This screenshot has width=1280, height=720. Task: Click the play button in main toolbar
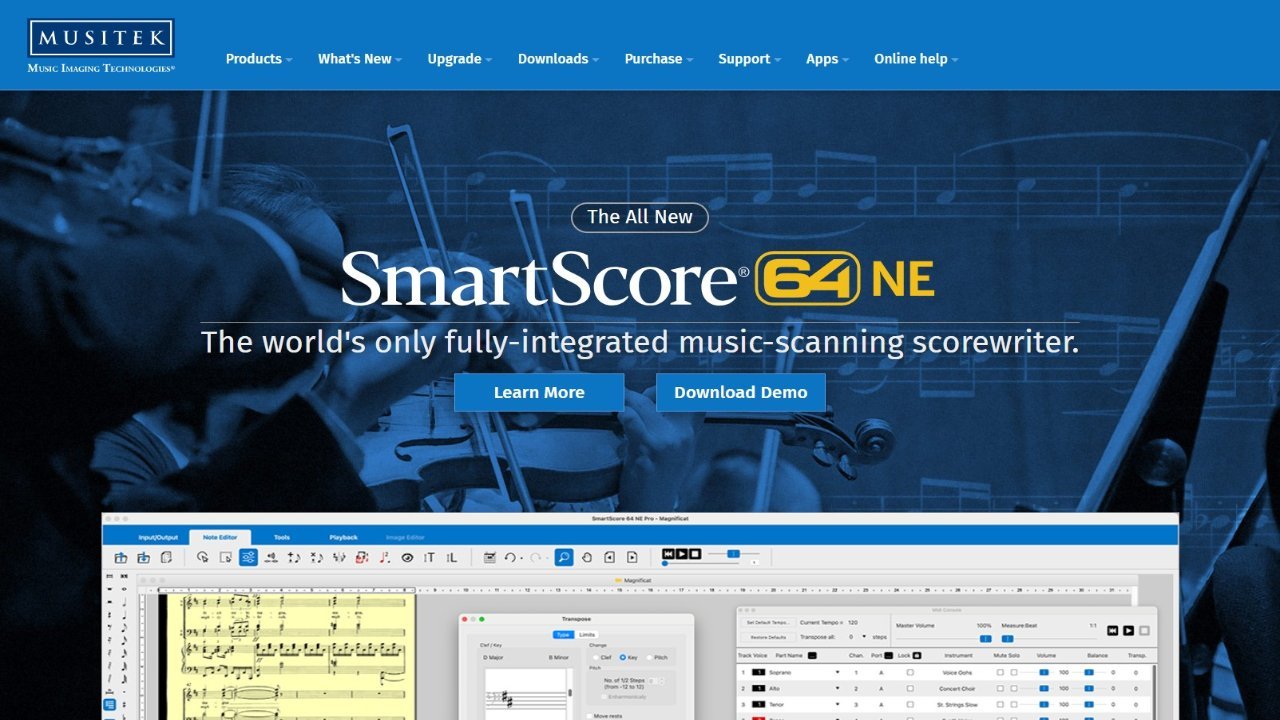pyautogui.click(x=682, y=553)
